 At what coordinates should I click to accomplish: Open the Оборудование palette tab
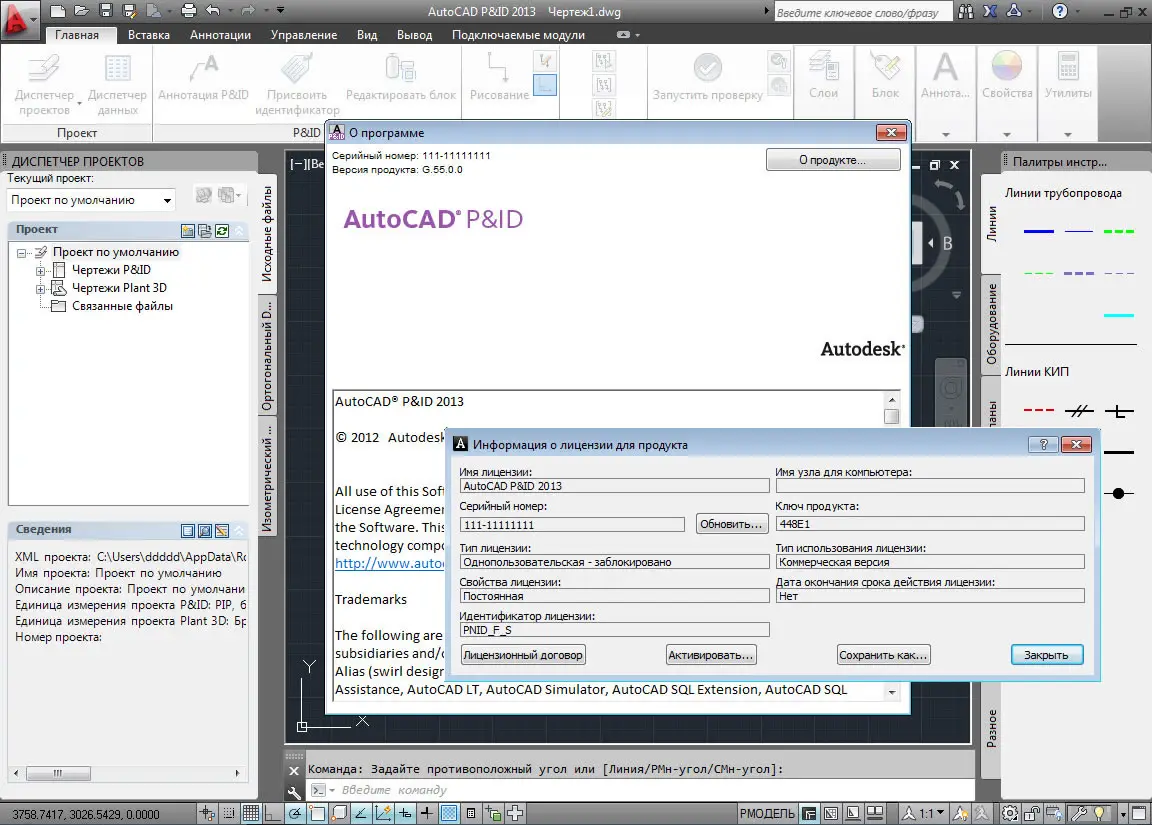click(x=992, y=325)
